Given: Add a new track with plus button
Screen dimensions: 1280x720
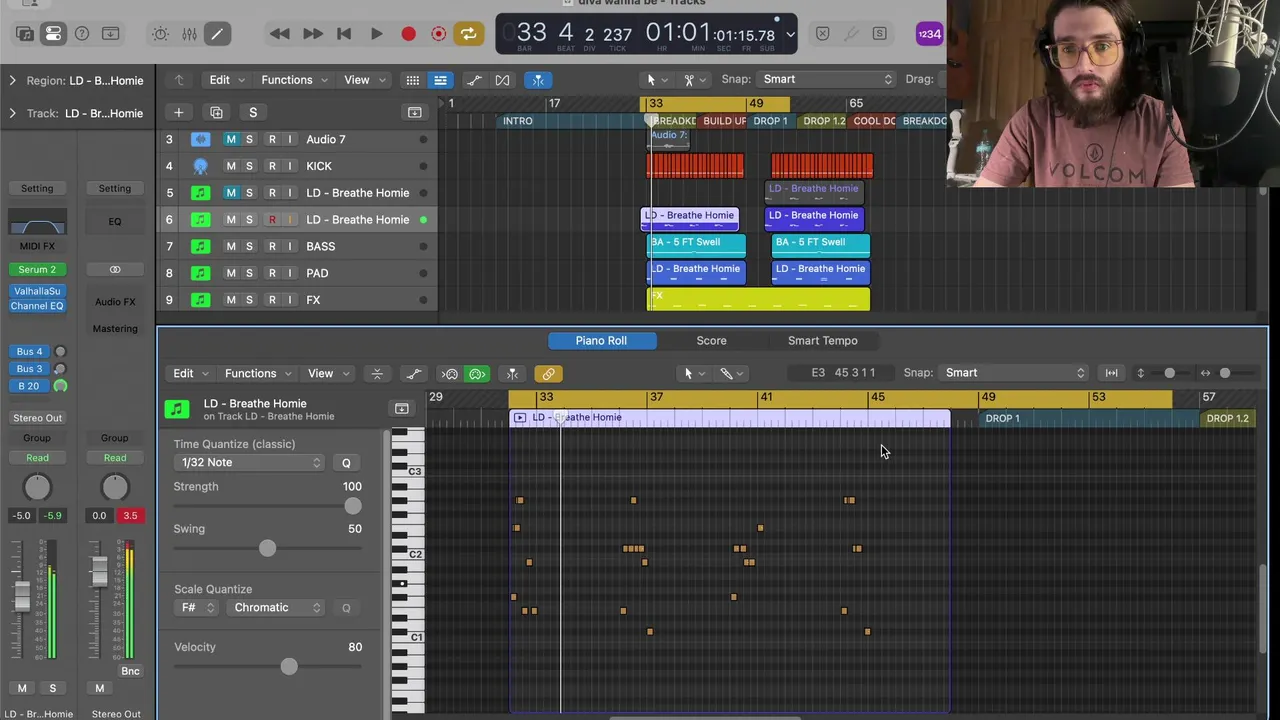Looking at the screenshot, I should pyautogui.click(x=178, y=112).
